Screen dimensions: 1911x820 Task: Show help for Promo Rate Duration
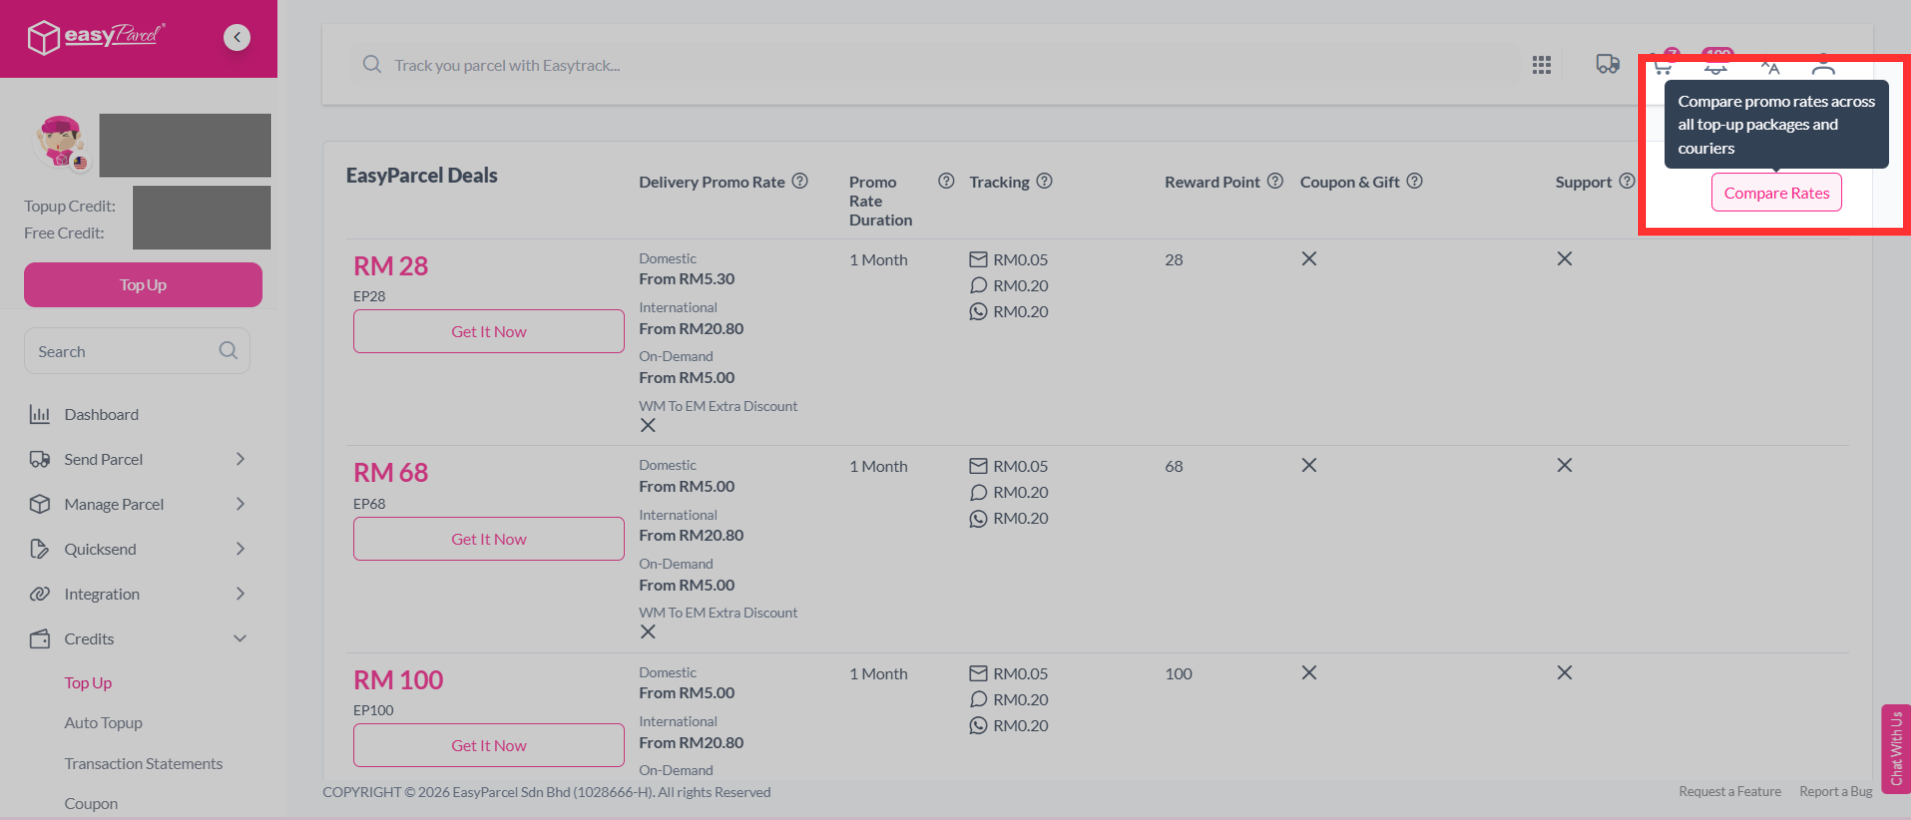pyautogui.click(x=946, y=181)
